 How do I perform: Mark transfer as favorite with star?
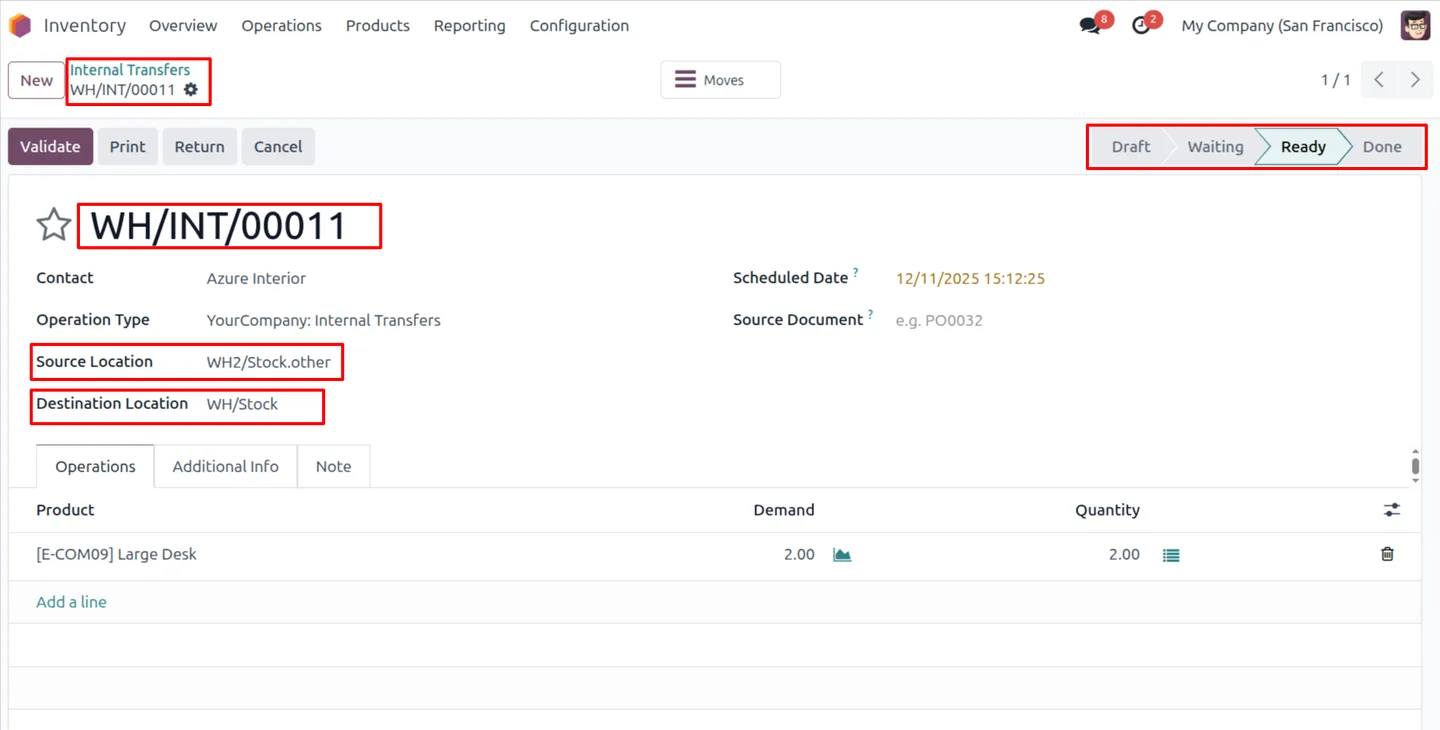[54, 225]
